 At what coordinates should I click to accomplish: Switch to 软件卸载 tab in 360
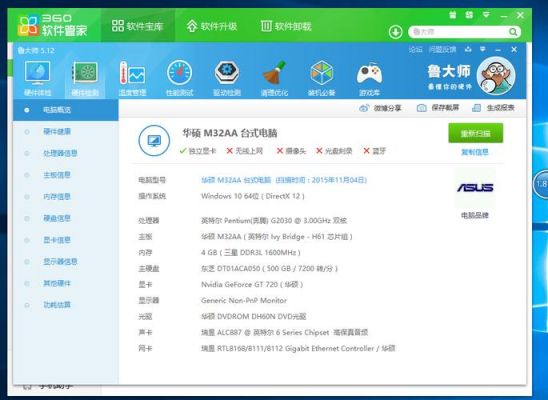pos(286,26)
